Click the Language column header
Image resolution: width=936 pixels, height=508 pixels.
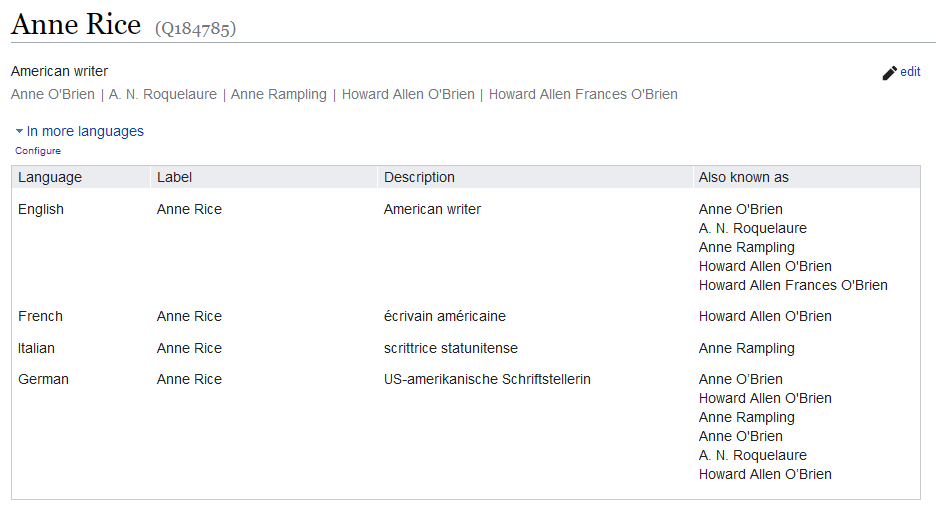click(x=50, y=177)
